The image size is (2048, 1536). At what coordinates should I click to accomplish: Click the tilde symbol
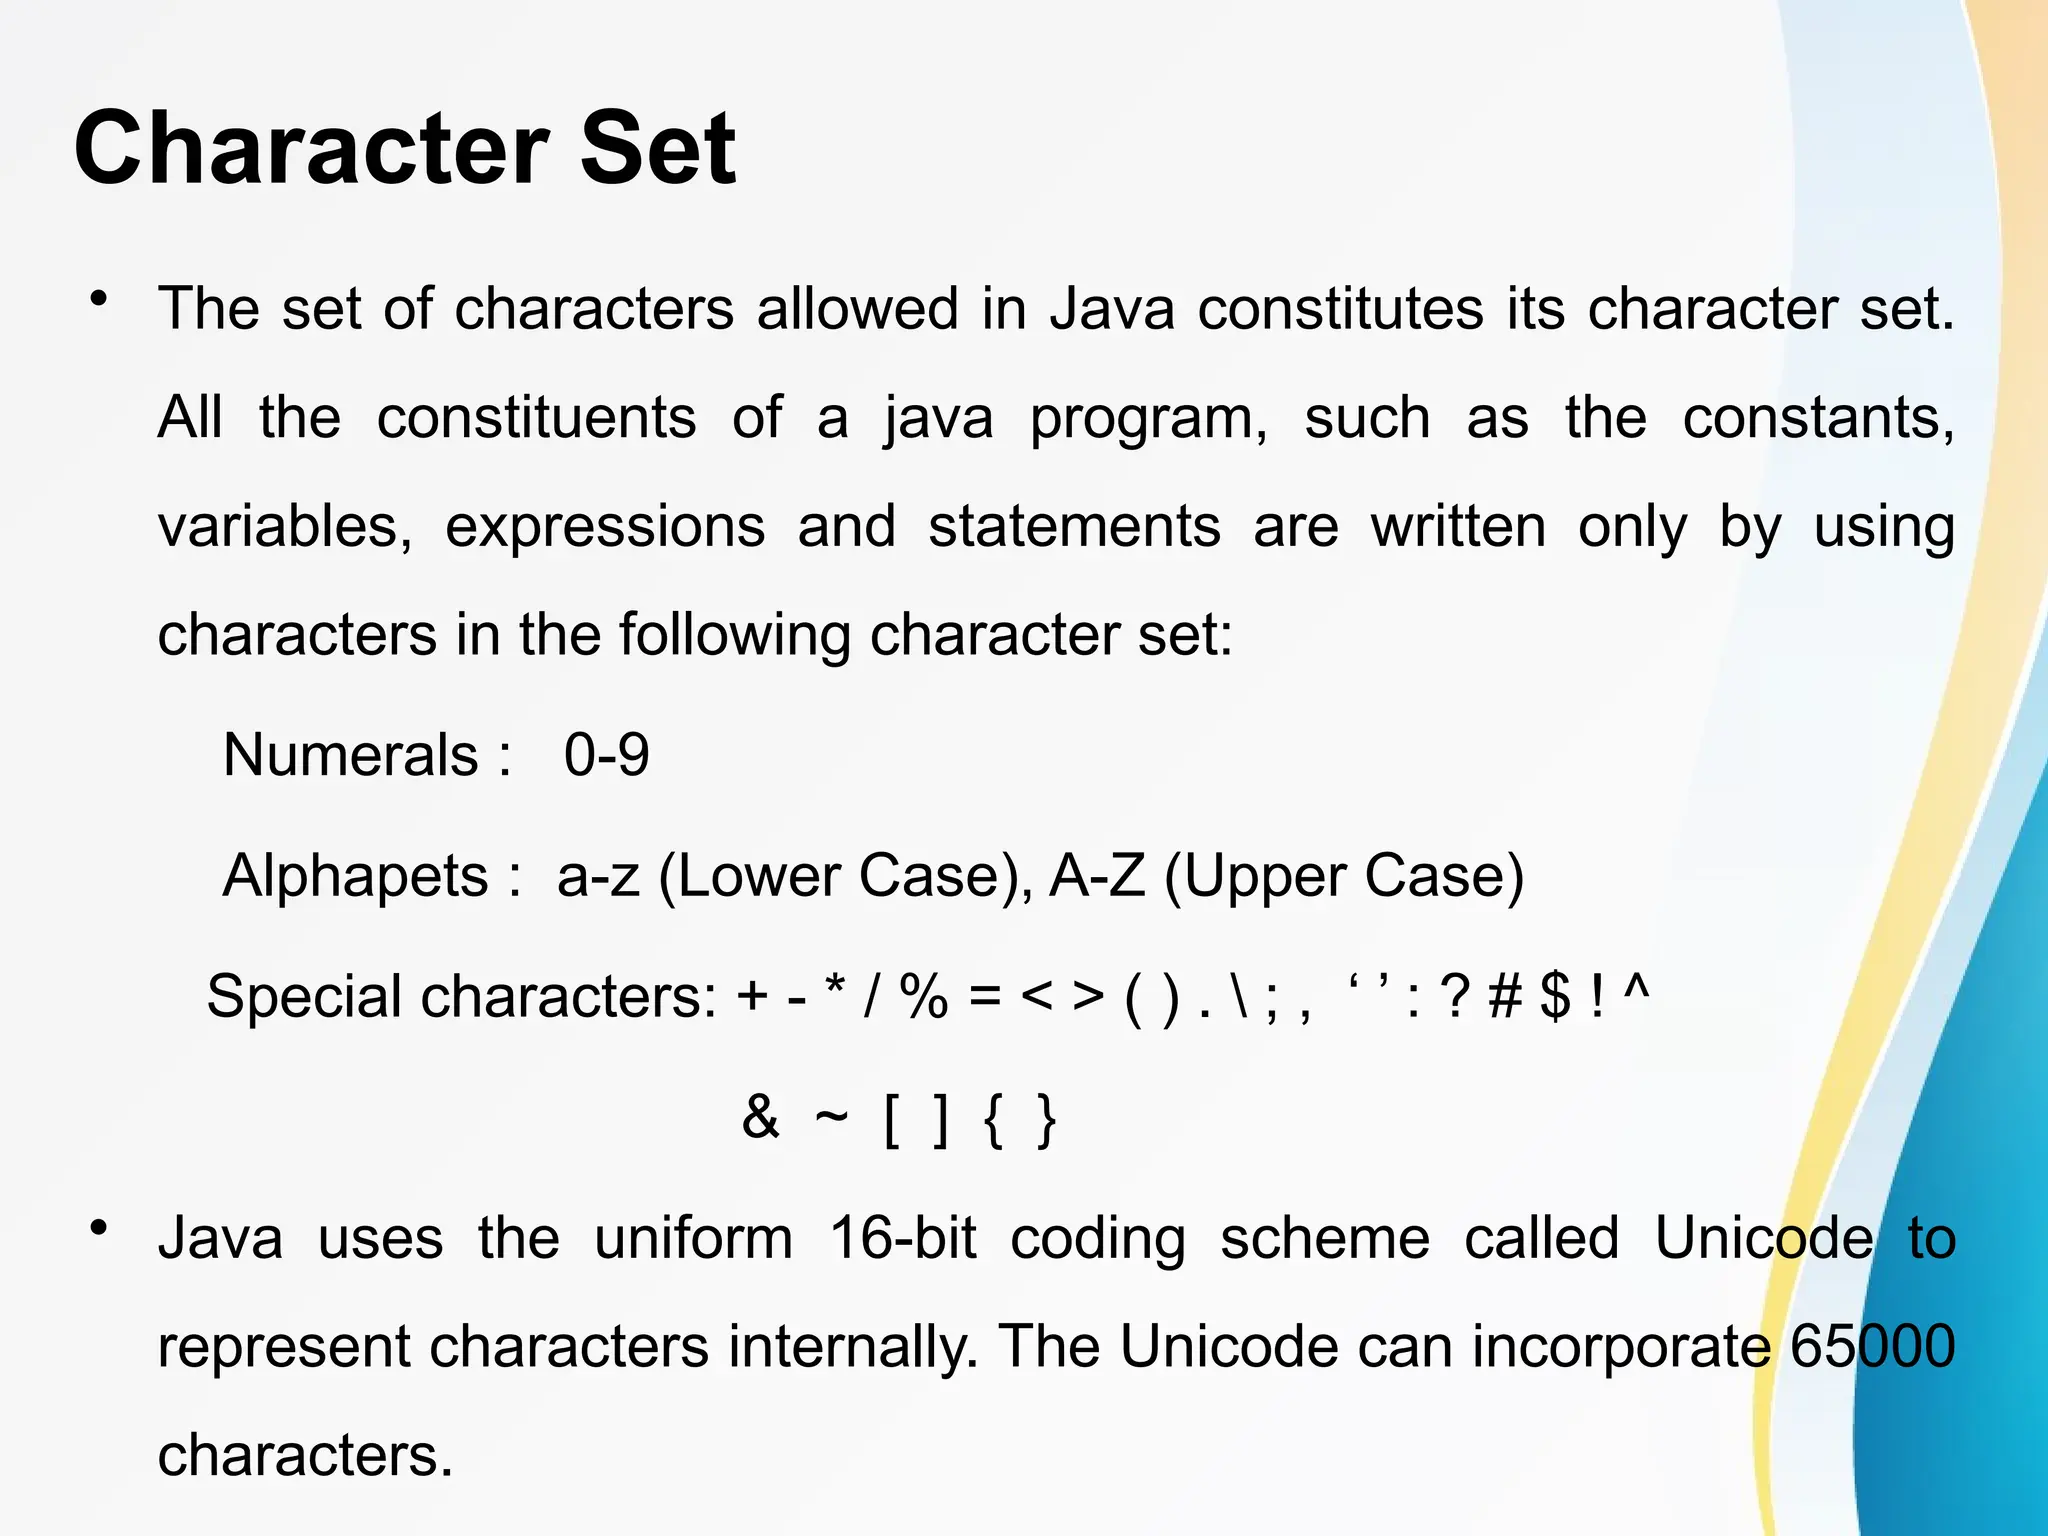tap(831, 1116)
